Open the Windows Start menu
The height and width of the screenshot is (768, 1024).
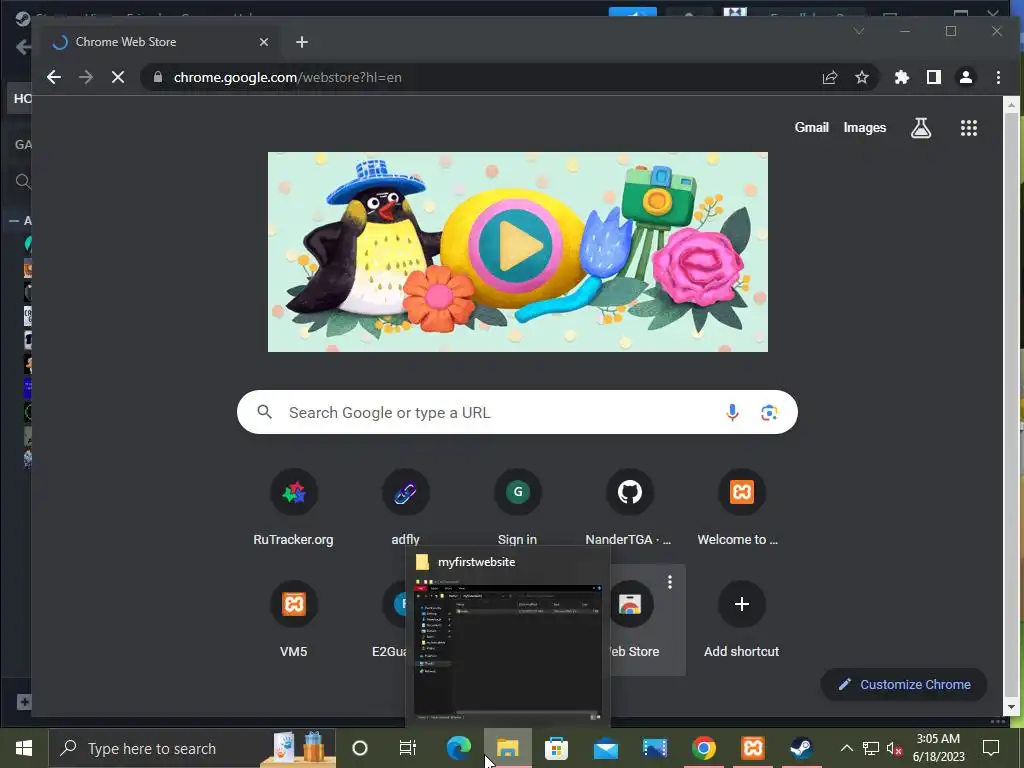[24, 748]
